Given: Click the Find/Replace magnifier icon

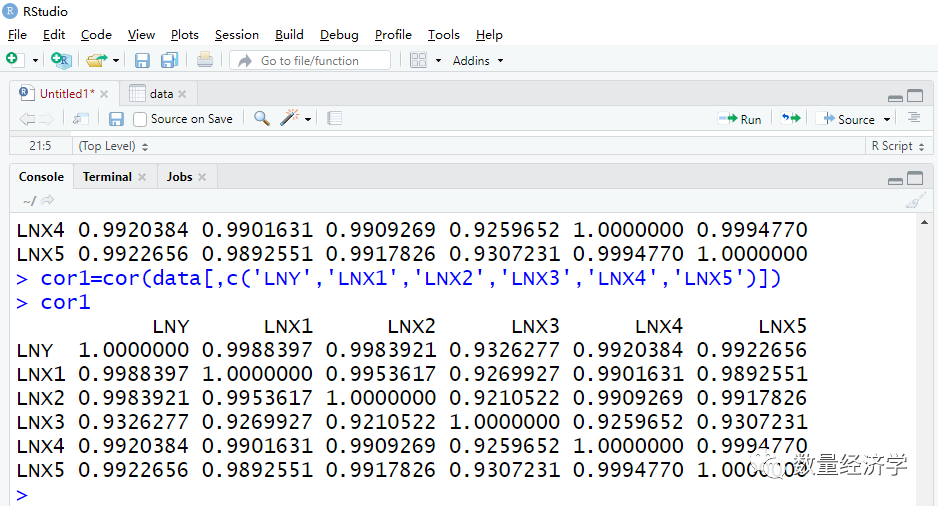Looking at the screenshot, I should pos(261,118).
